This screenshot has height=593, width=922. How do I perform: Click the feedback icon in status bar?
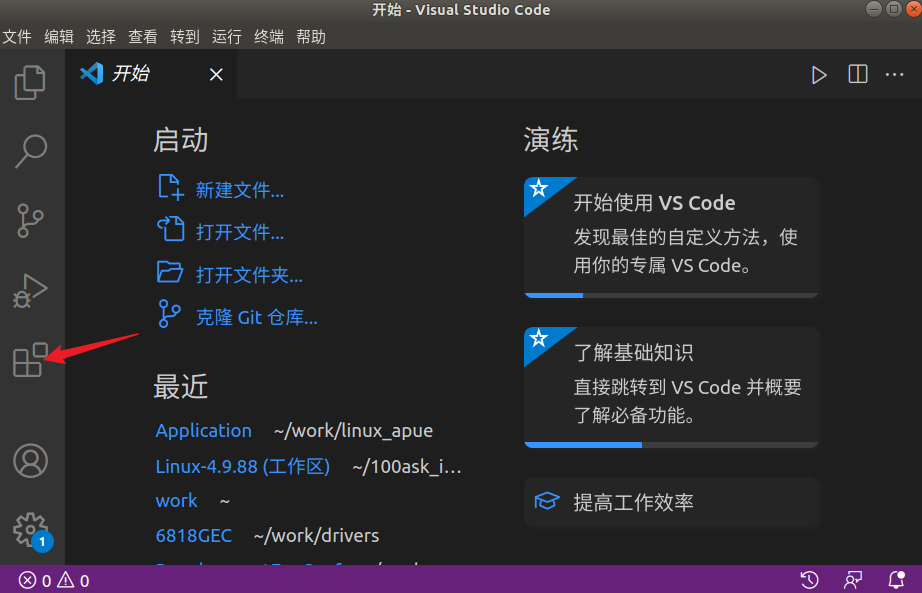point(853,580)
